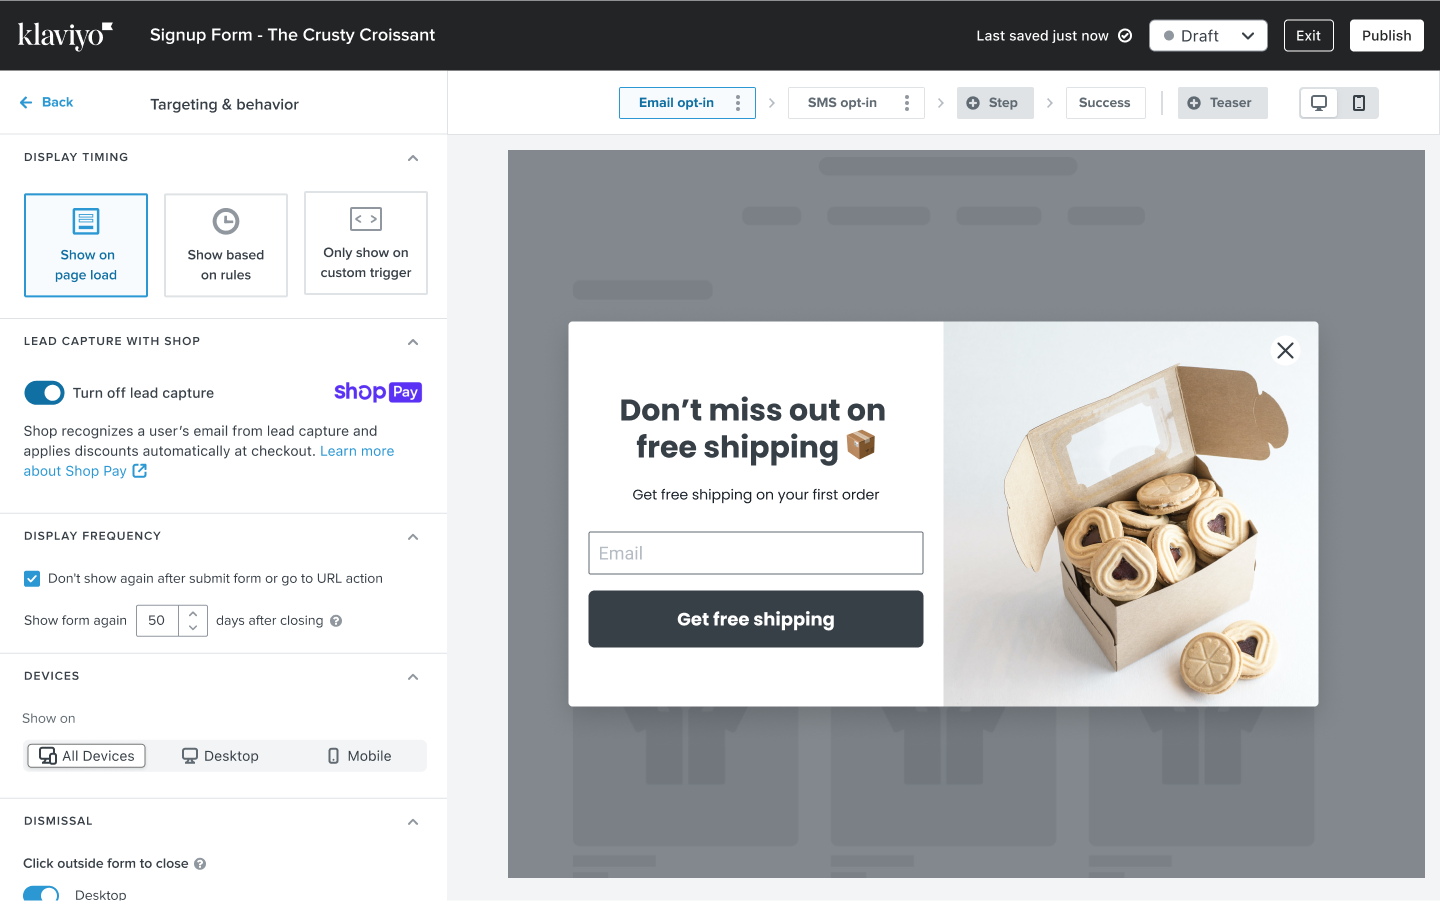The image size is (1440, 901).
Task: Switch to mobile preview icon
Action: click(x=1359, y=103)
